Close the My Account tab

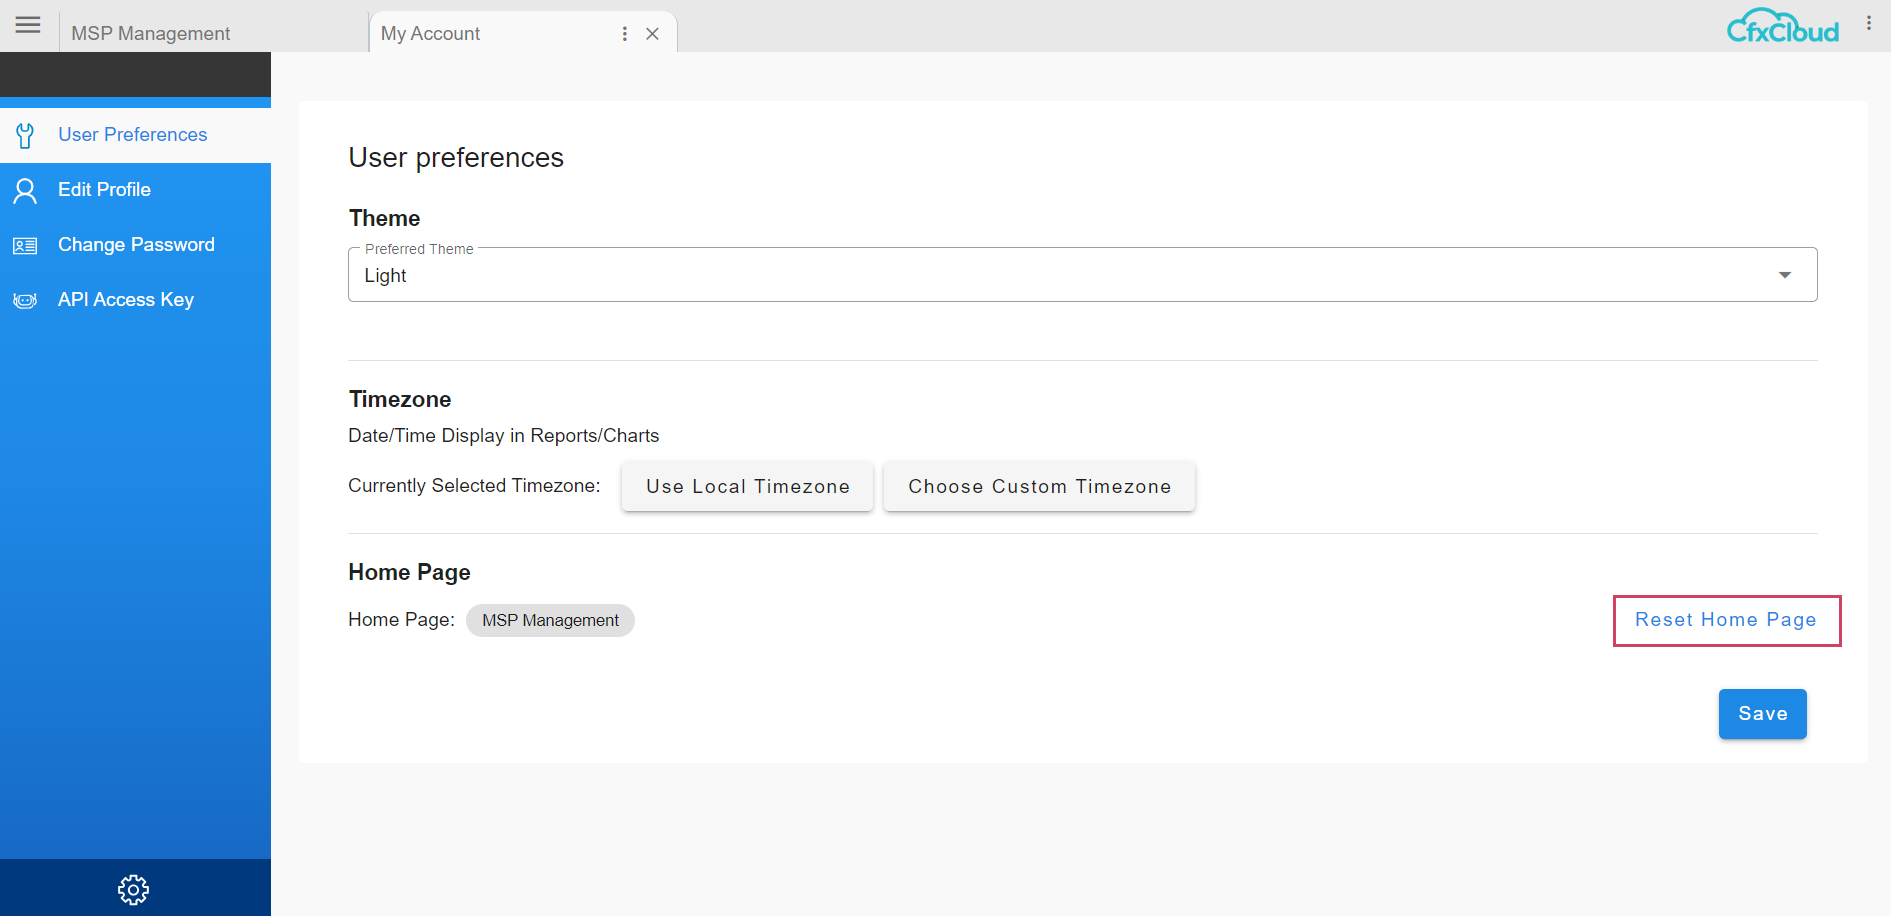[652, 34]
